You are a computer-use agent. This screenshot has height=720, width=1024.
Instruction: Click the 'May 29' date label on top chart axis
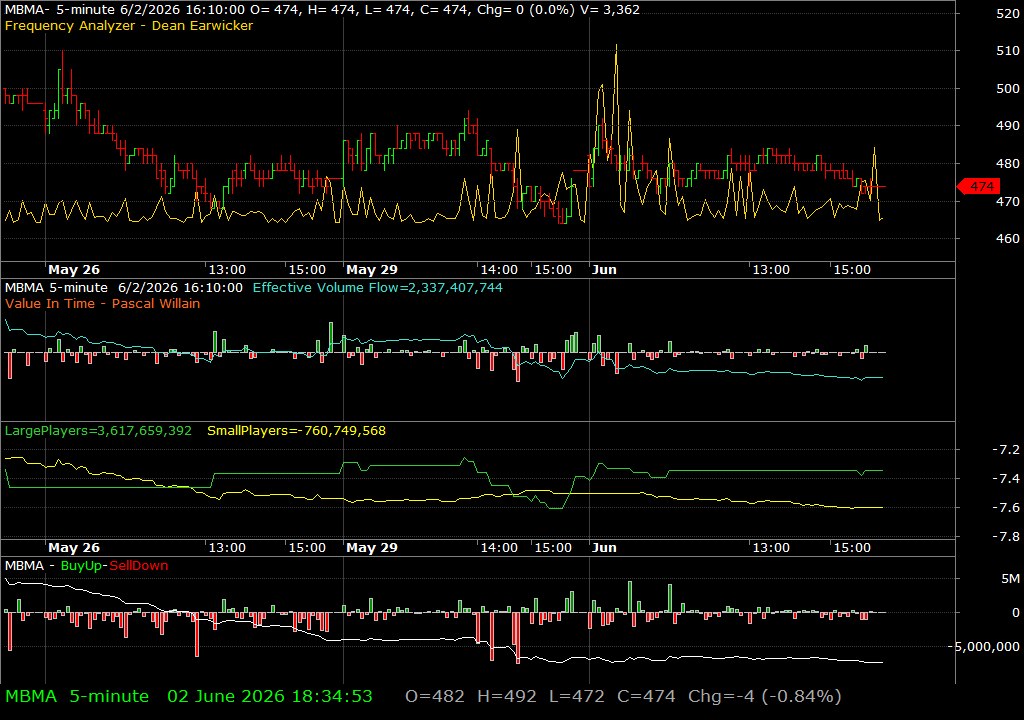[372, 270]
